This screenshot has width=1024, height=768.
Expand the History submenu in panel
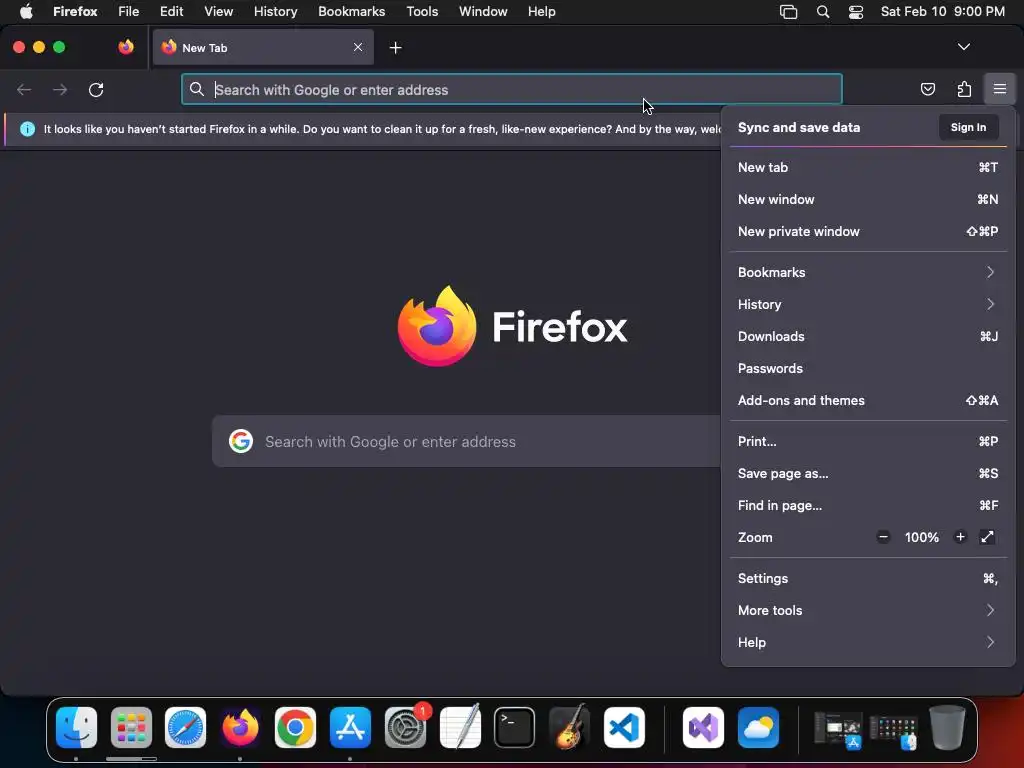coord(868,304)
